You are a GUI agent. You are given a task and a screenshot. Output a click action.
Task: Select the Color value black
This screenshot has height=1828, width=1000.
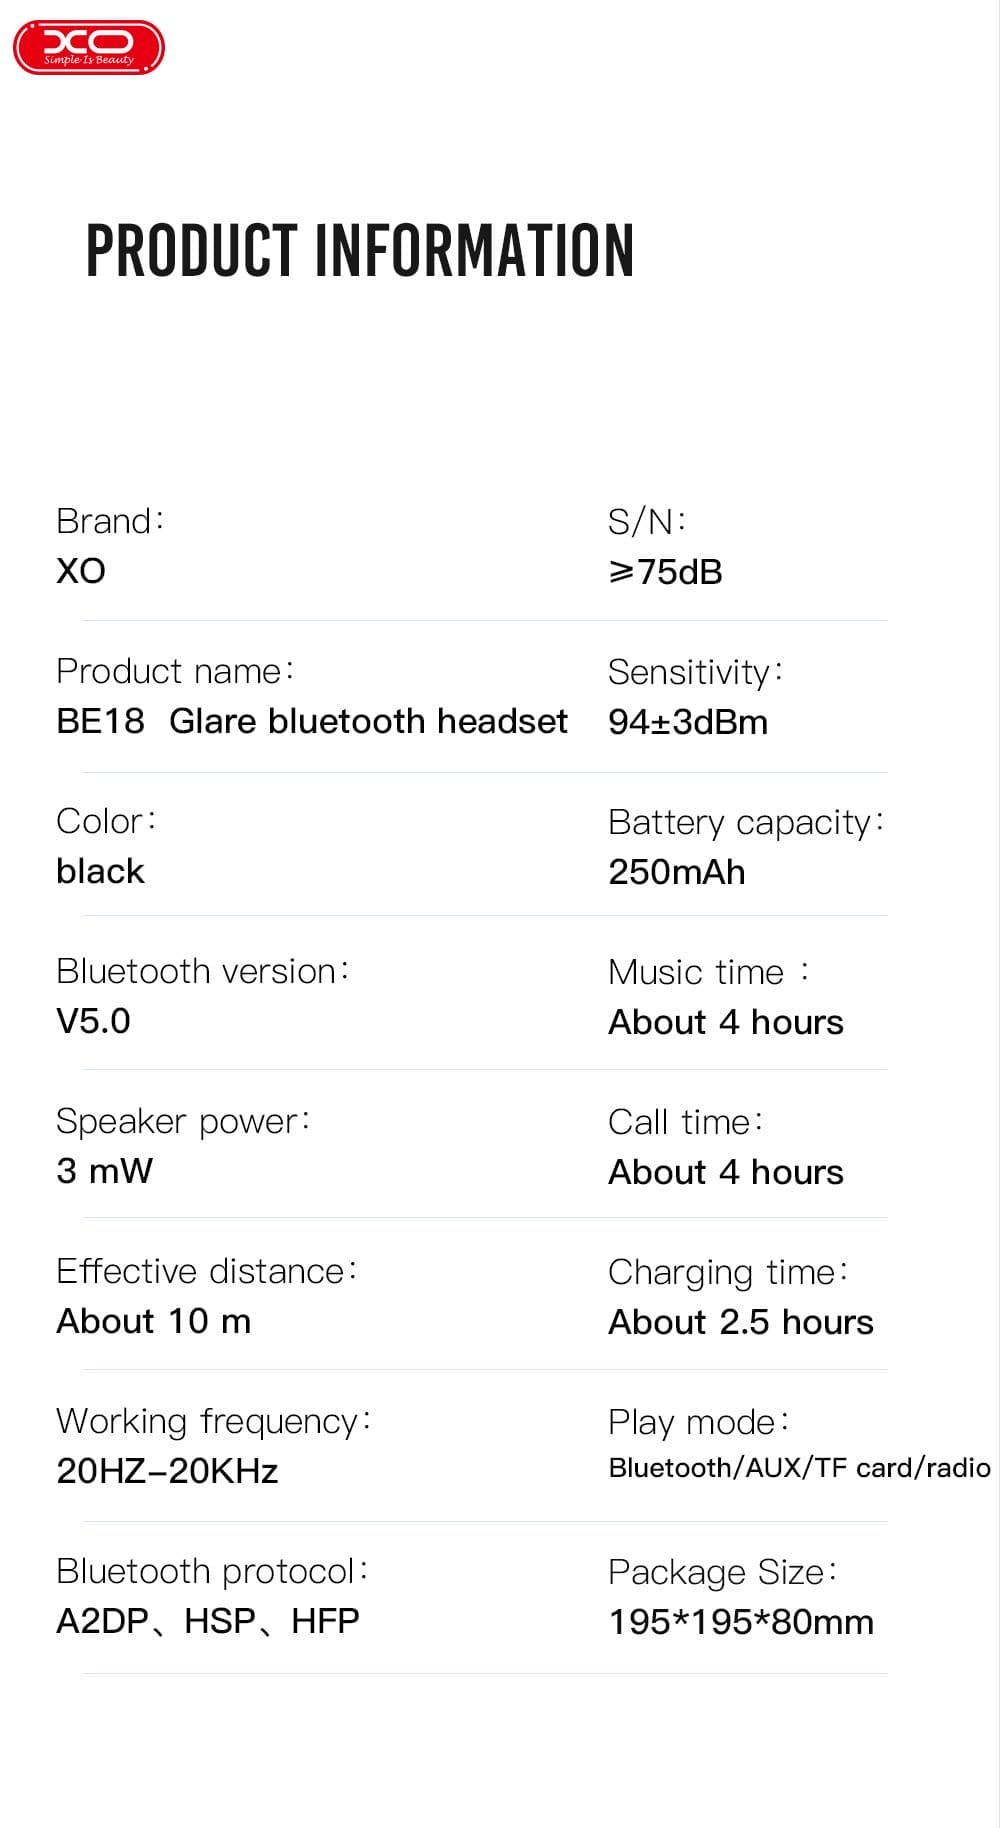click(100, 871)
